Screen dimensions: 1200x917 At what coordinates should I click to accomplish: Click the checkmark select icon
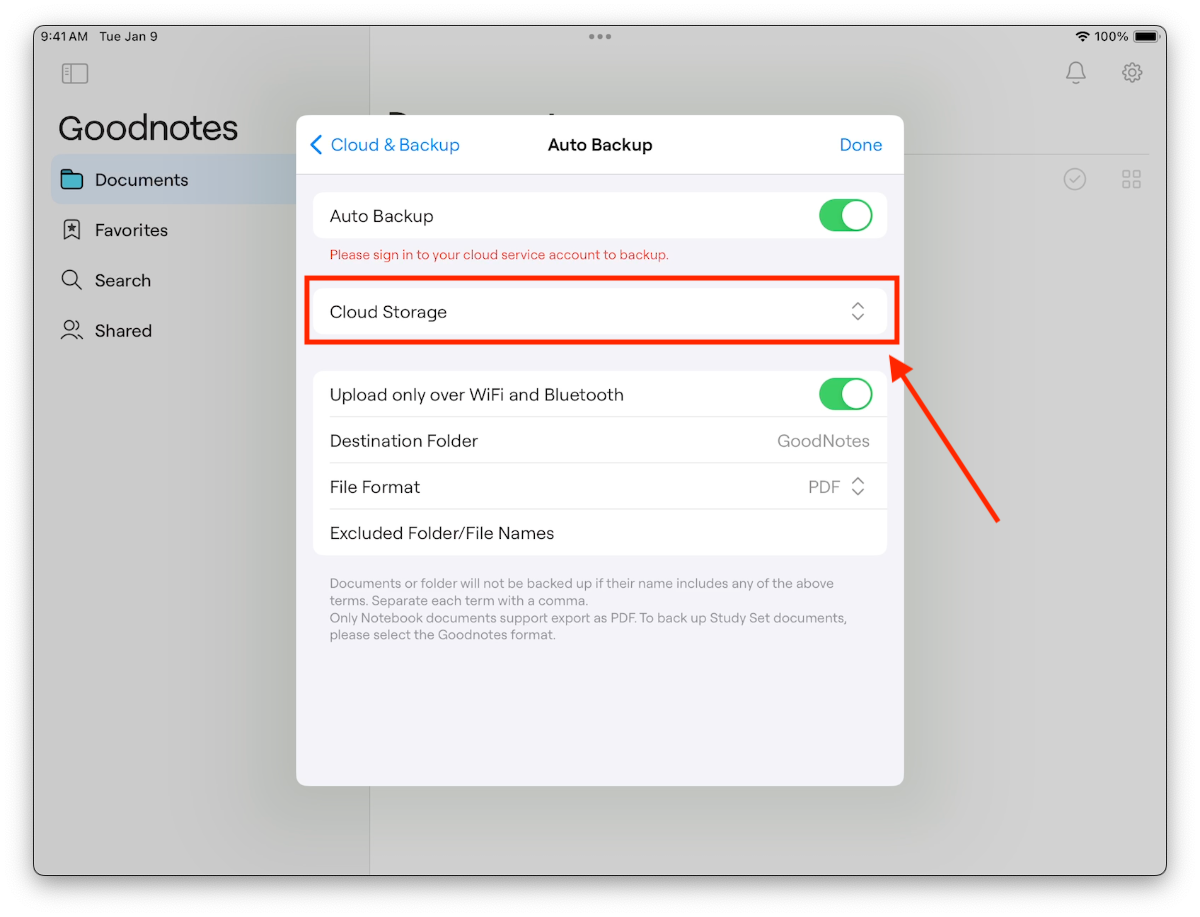1074,179
